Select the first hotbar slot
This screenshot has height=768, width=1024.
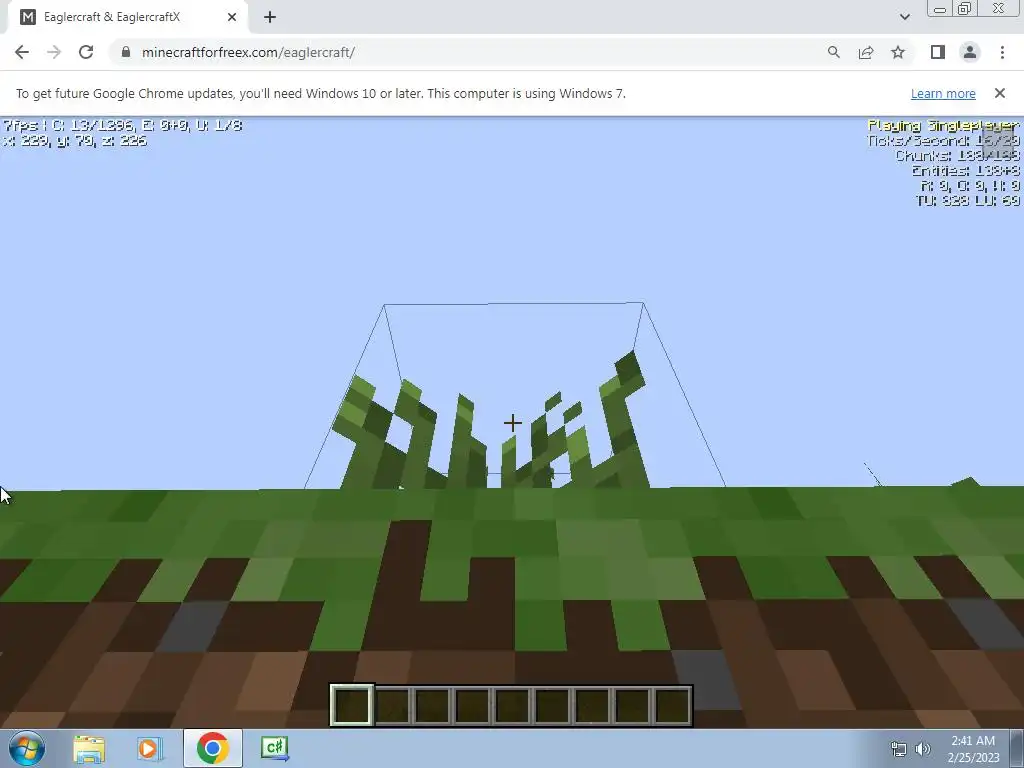point(352,705)
